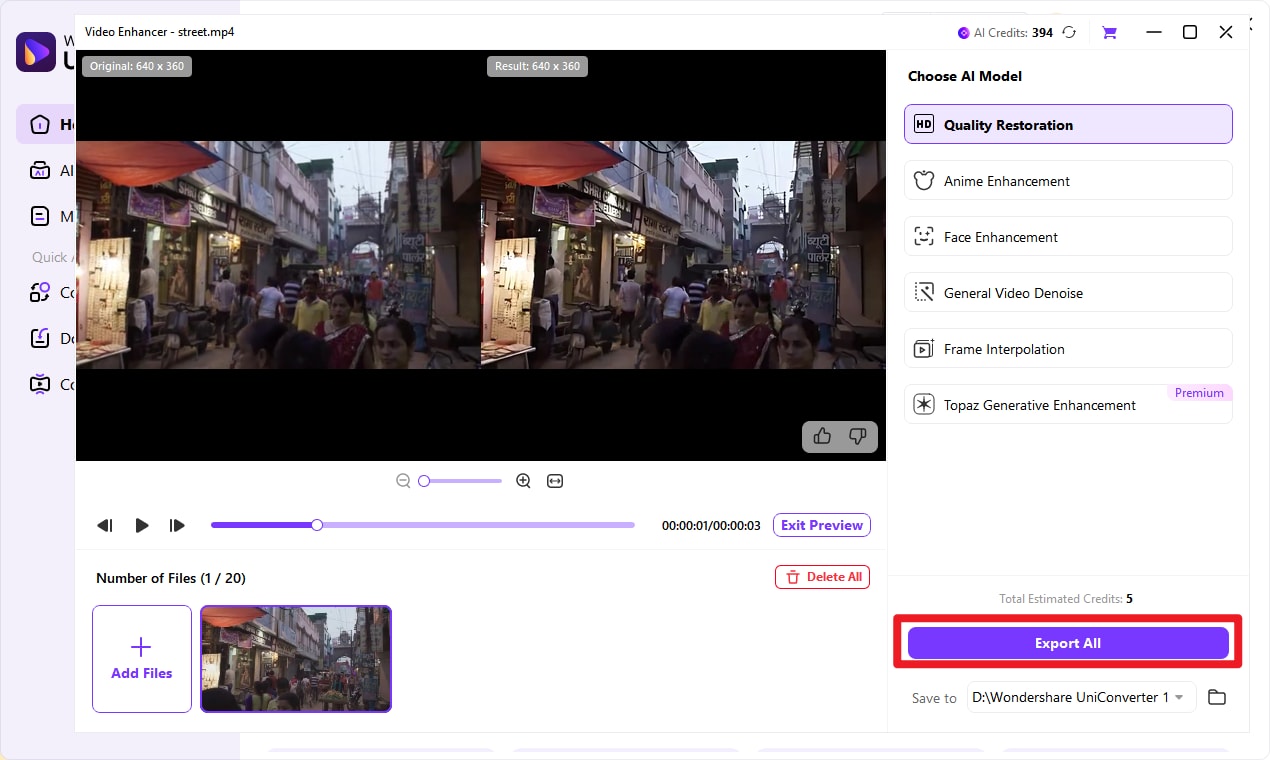
Task: Refresh the AI Credits count
Action: click(x=1069, y=31)
